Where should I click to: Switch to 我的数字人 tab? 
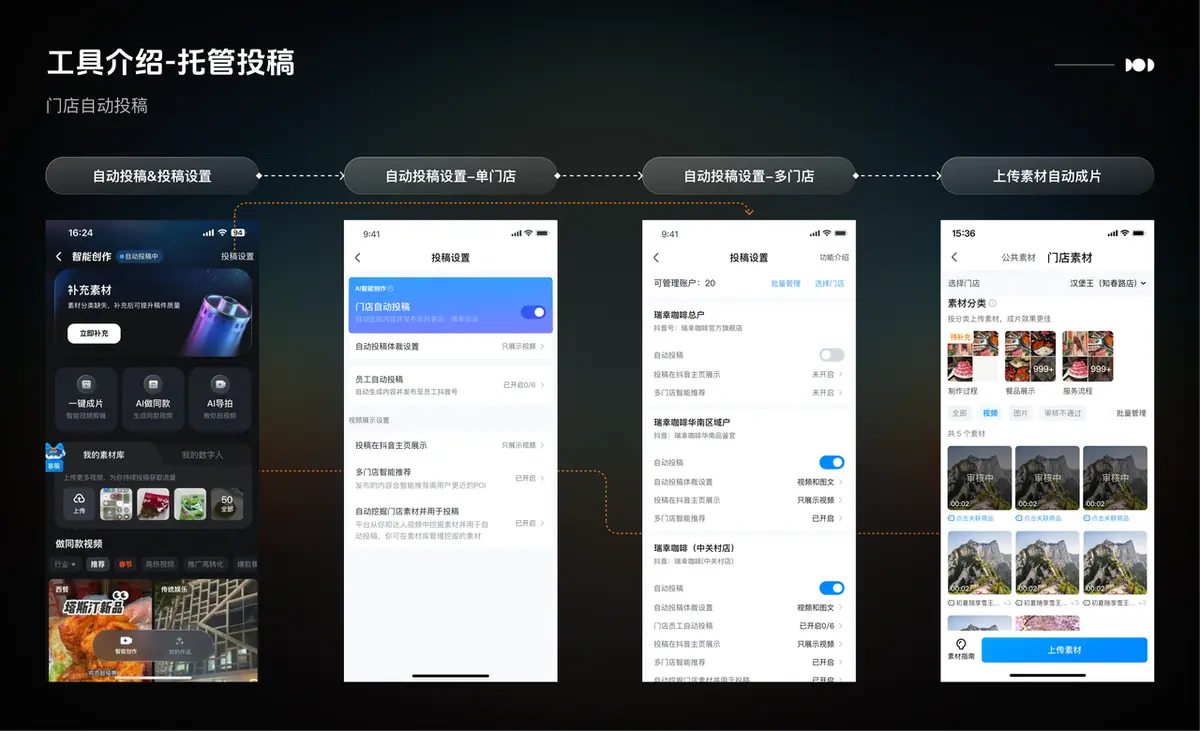tap(202, 454)
